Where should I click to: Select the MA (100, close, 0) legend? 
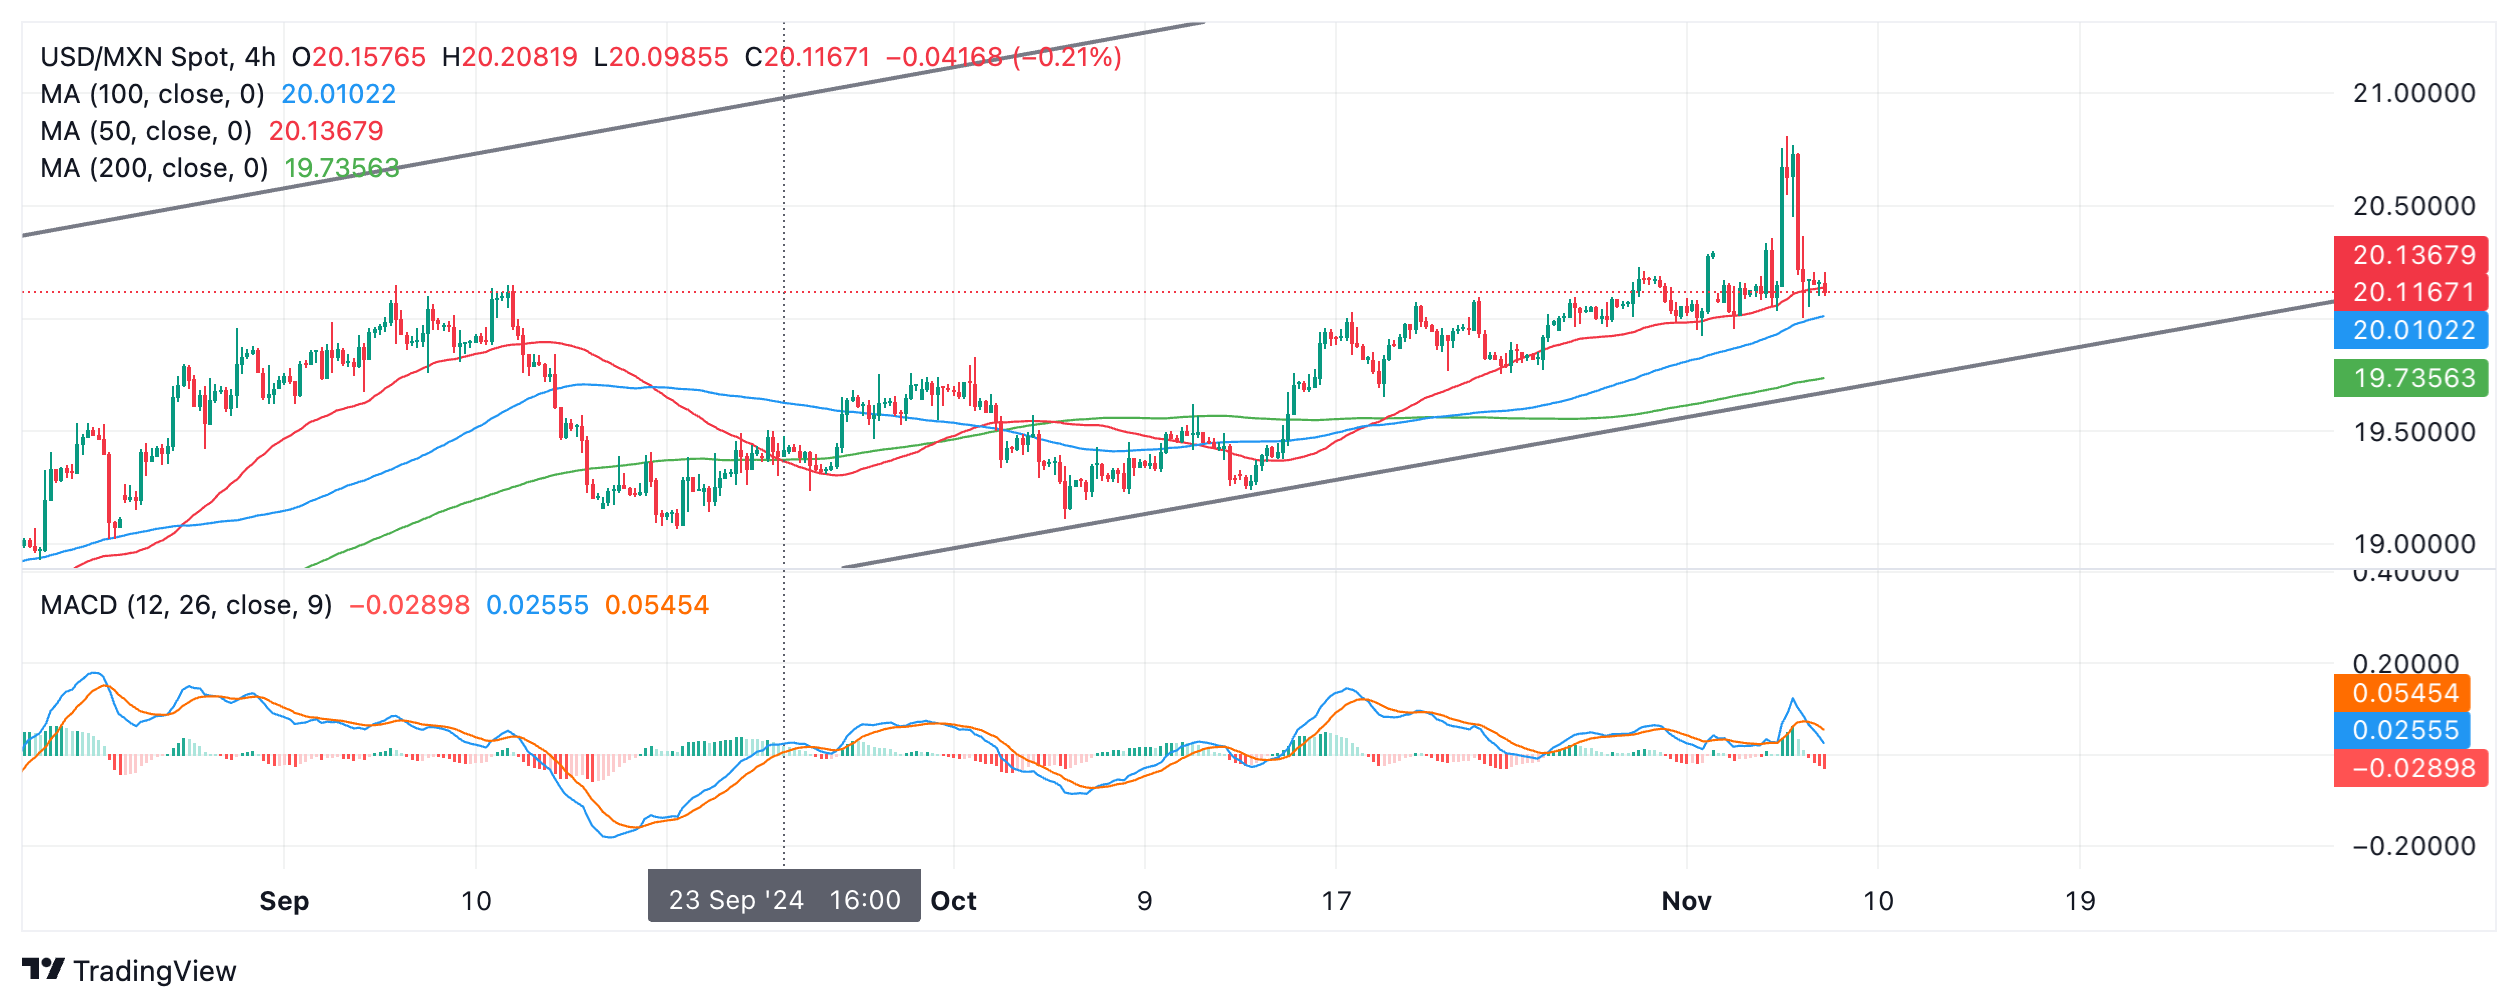tap(152, 94)
